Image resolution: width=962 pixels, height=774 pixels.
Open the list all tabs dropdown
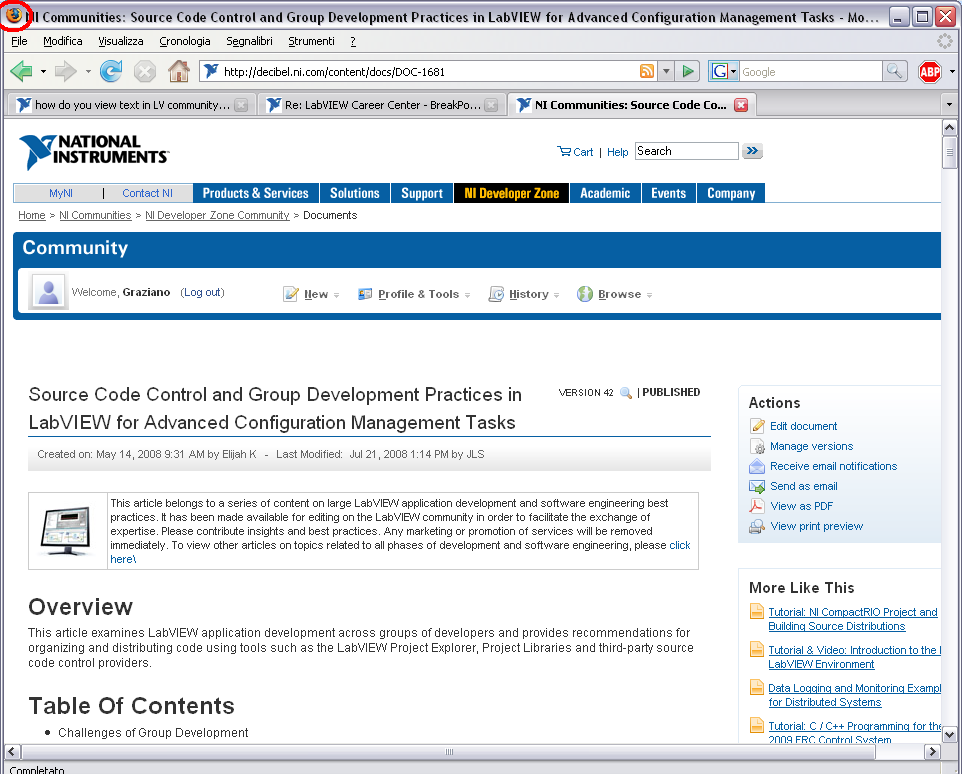[x=949, y=104]
